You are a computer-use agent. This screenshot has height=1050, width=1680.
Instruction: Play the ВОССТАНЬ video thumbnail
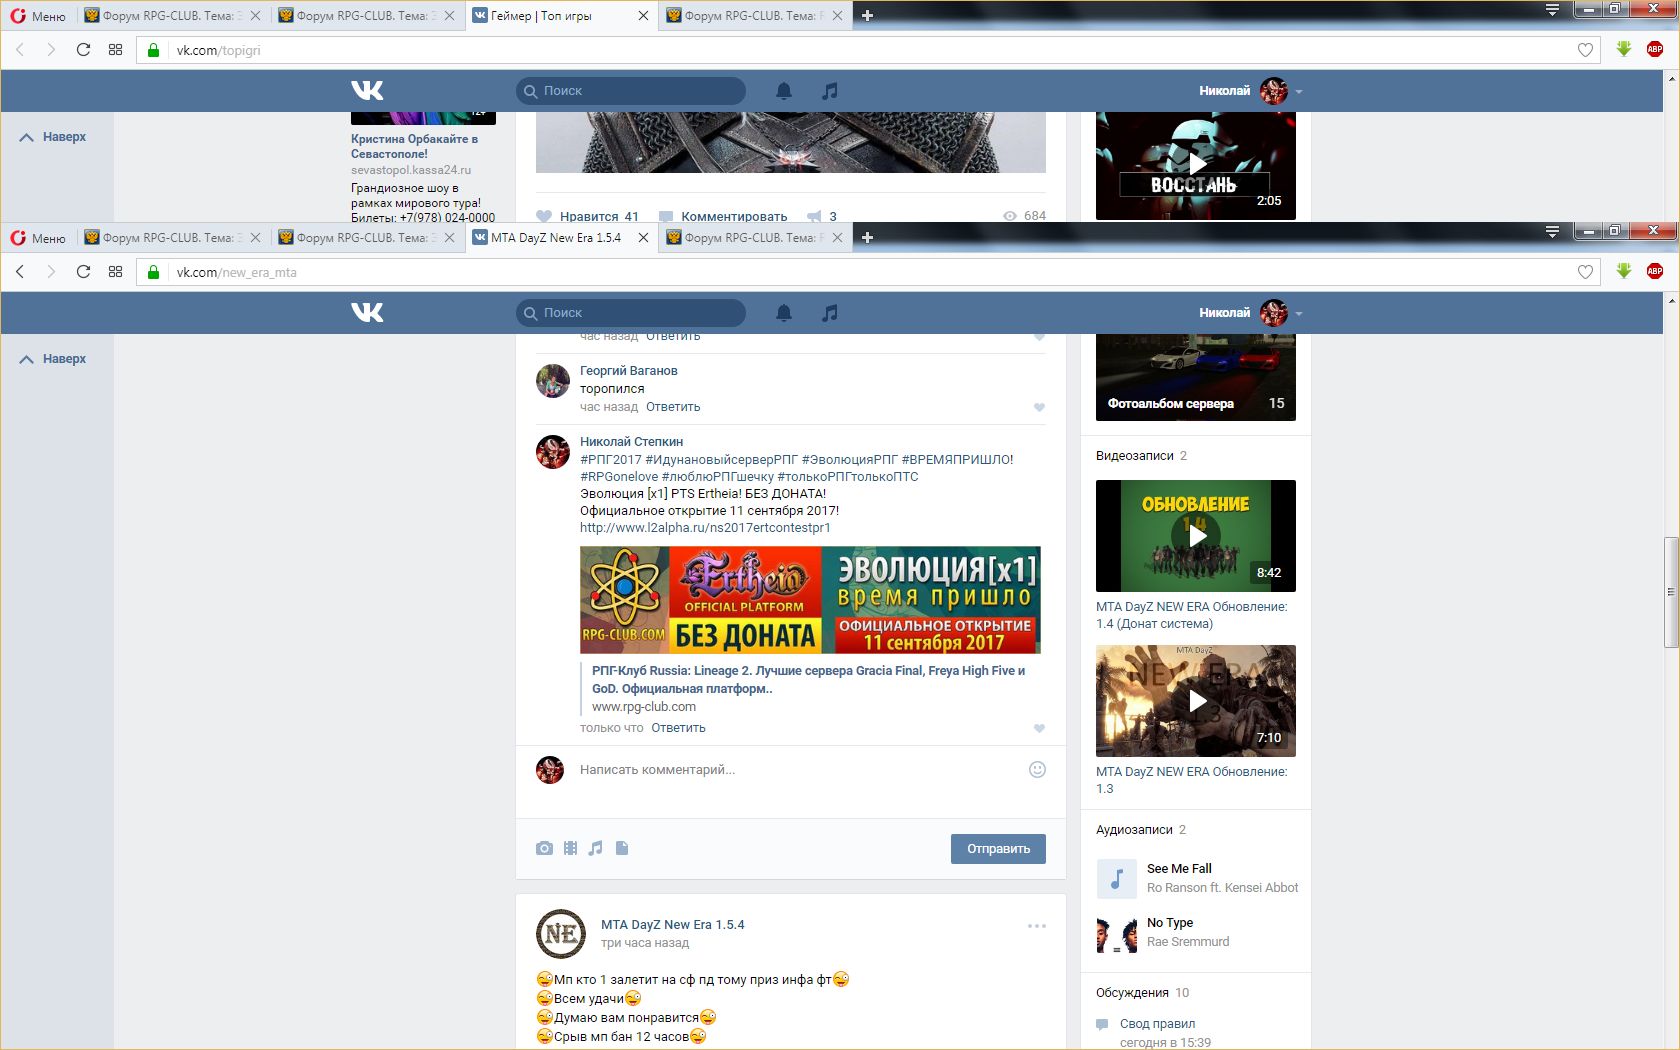tap(1196, 166)
